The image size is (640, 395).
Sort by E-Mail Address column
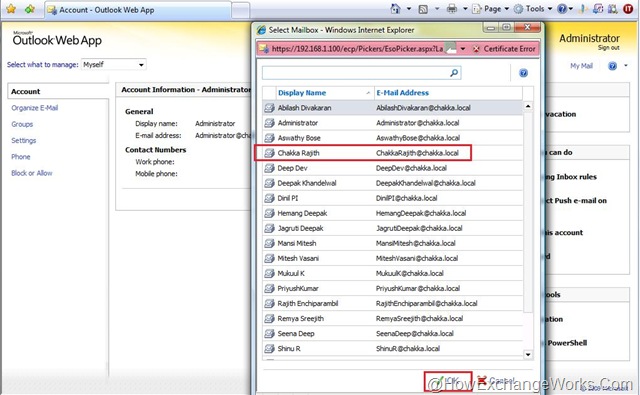448,93
